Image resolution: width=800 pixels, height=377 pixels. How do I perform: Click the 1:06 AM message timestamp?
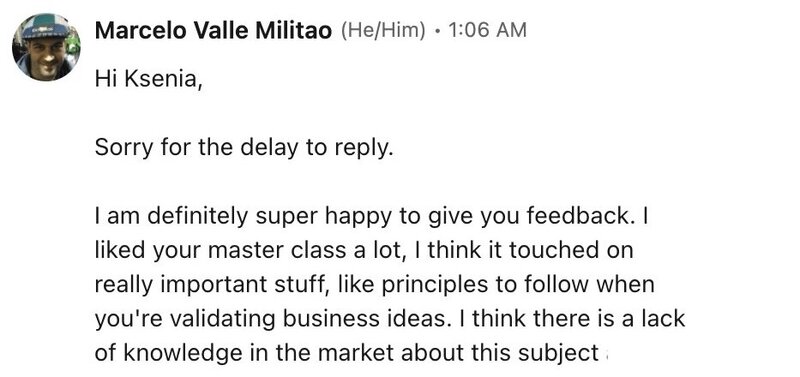click(x=486, y=31)
